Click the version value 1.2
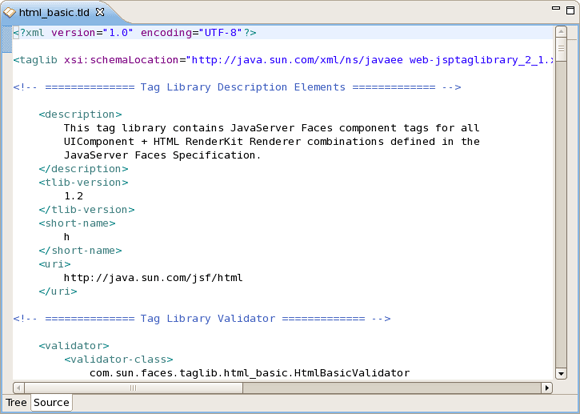The height and width of the screenshot is (414, 580). (x=74, y=196)
